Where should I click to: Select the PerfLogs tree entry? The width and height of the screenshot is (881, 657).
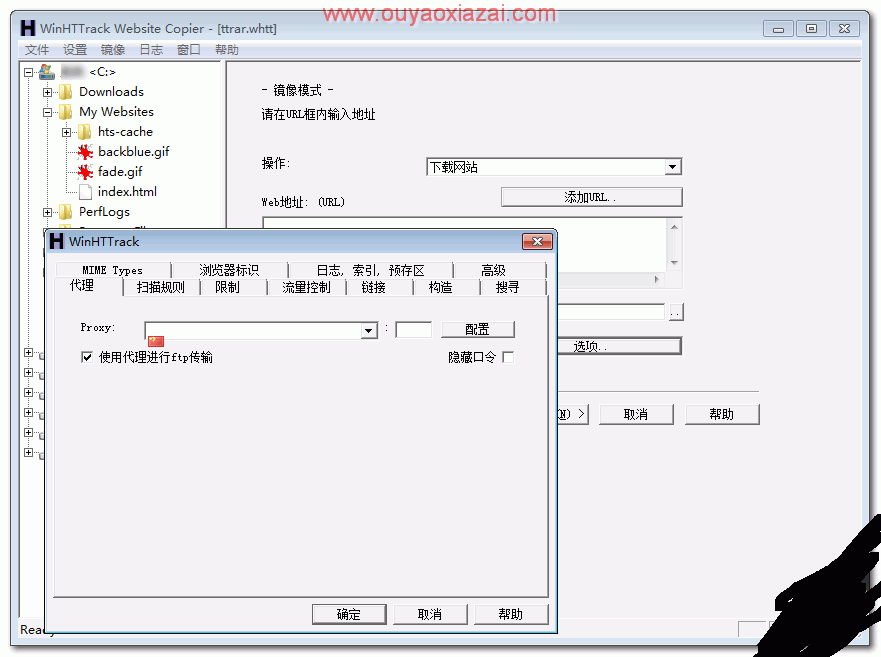tap(105, 212)
